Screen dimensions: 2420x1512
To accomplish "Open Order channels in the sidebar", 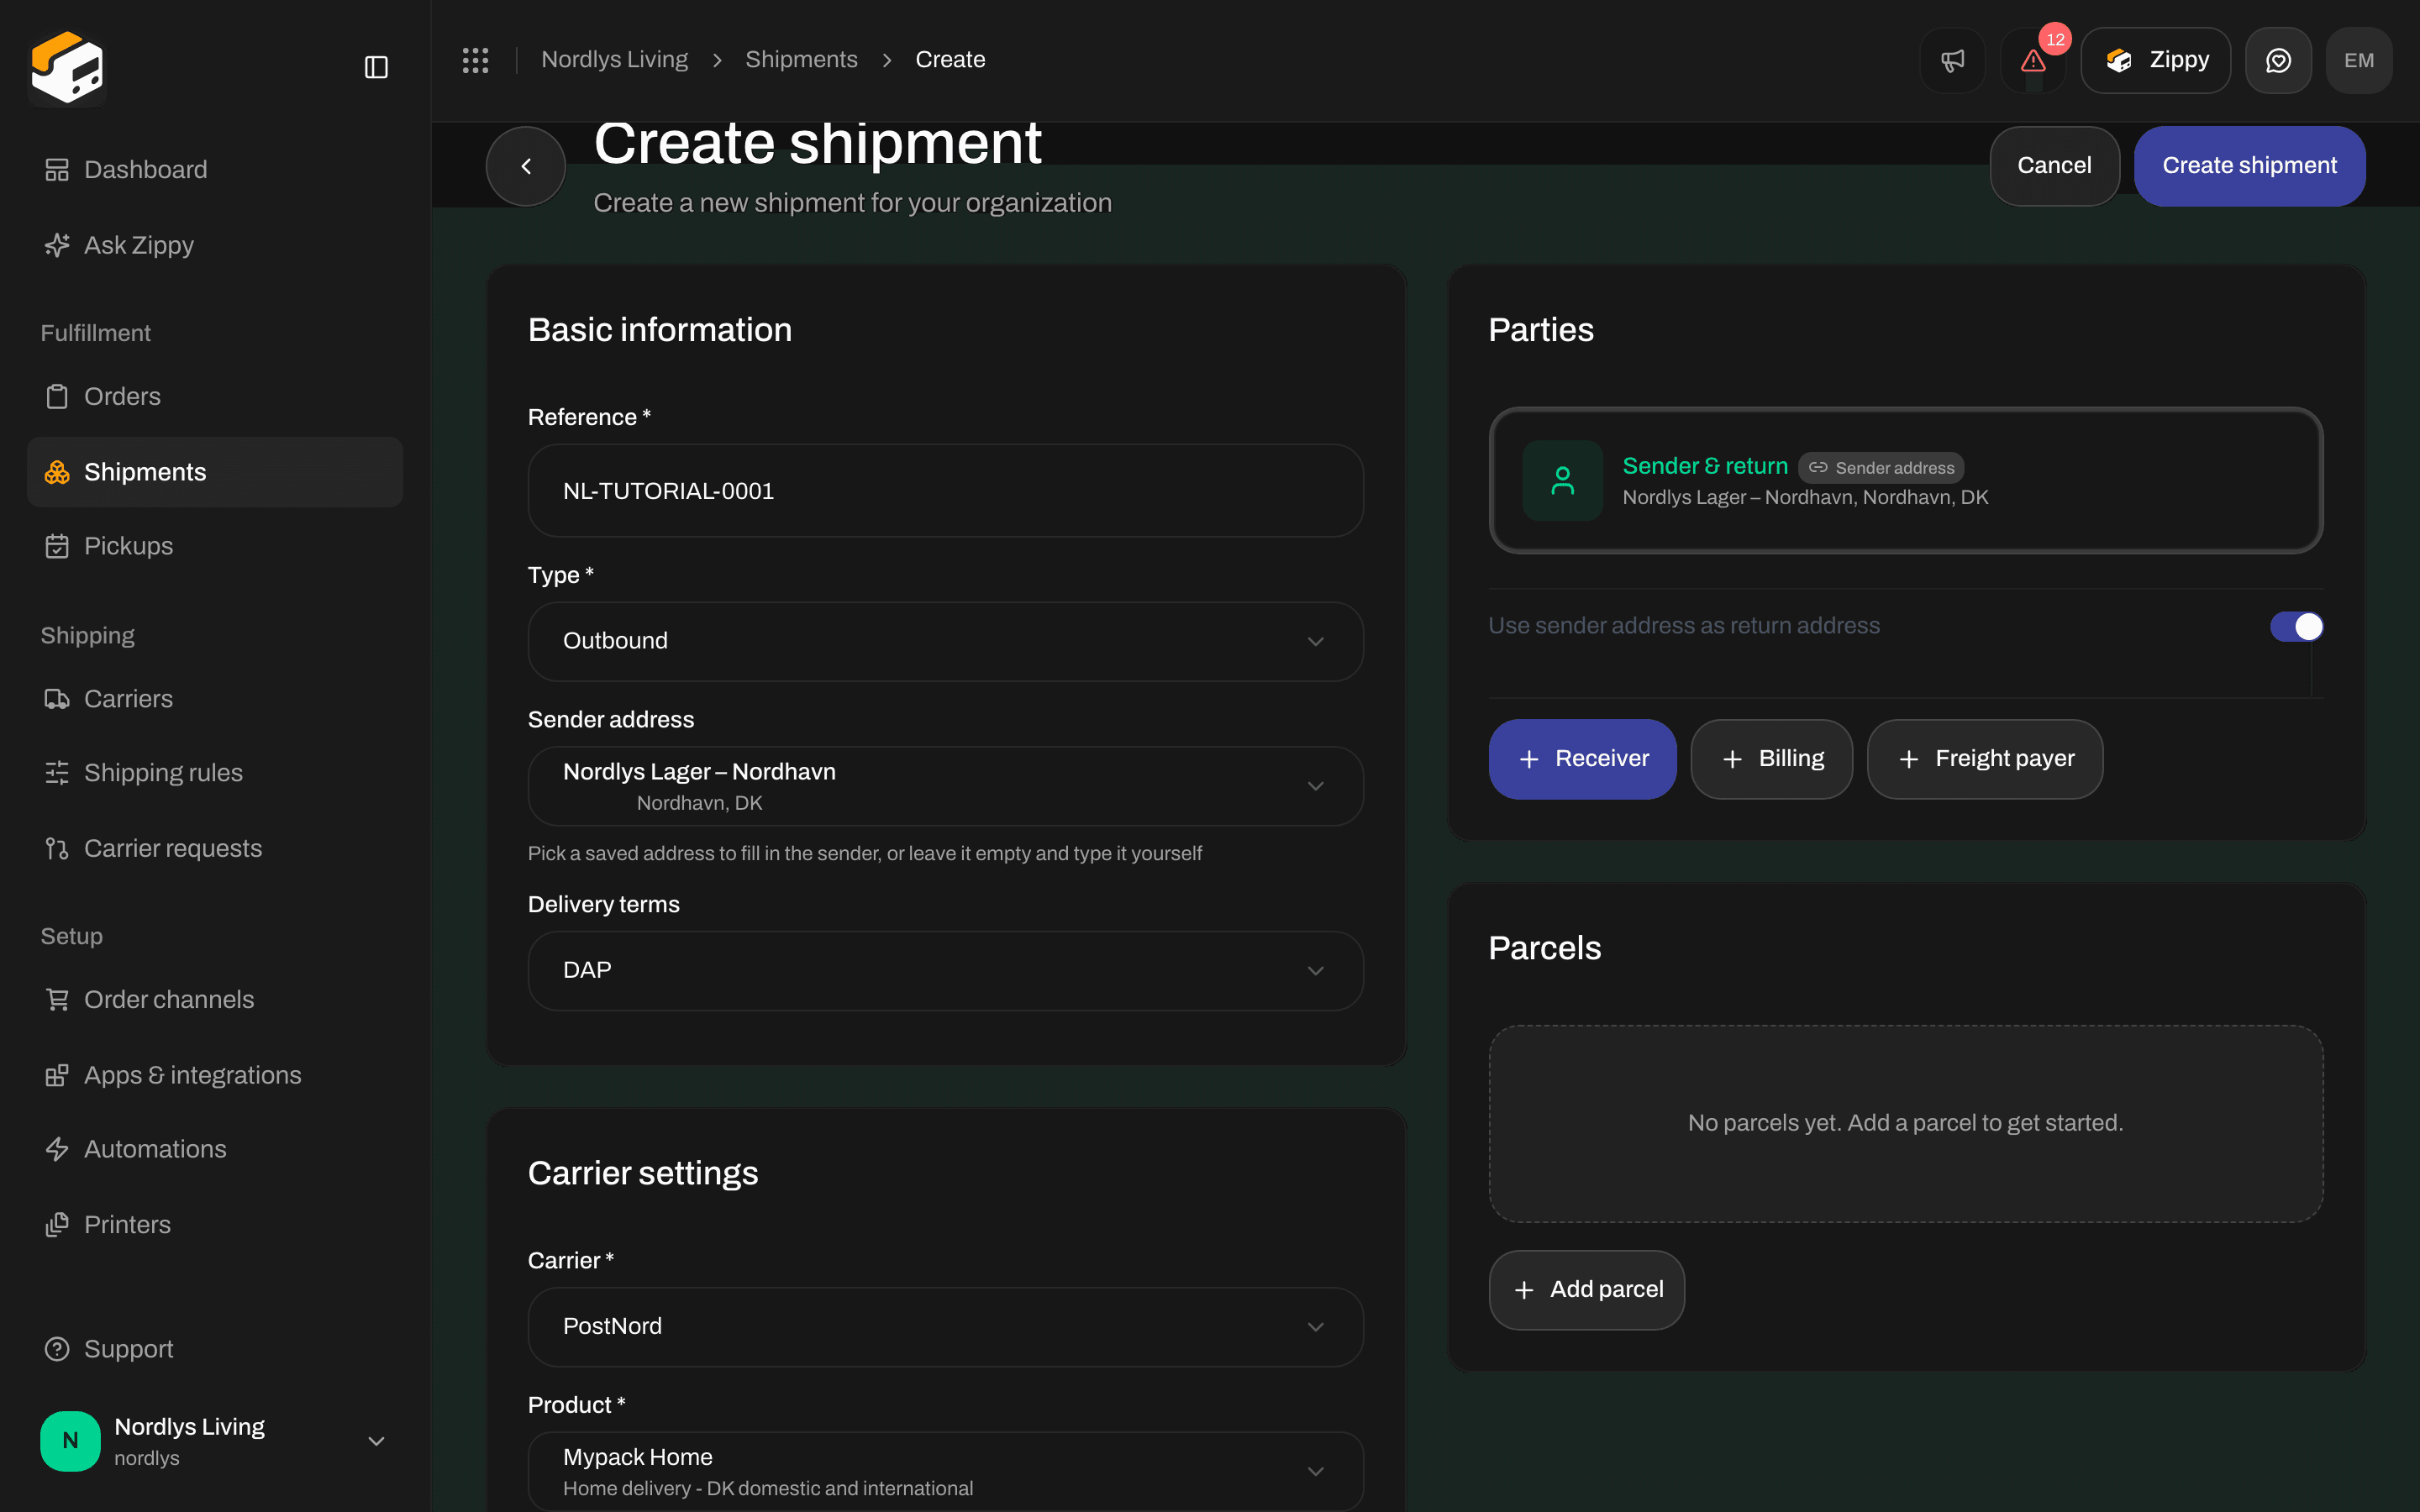I will [215, 999].
